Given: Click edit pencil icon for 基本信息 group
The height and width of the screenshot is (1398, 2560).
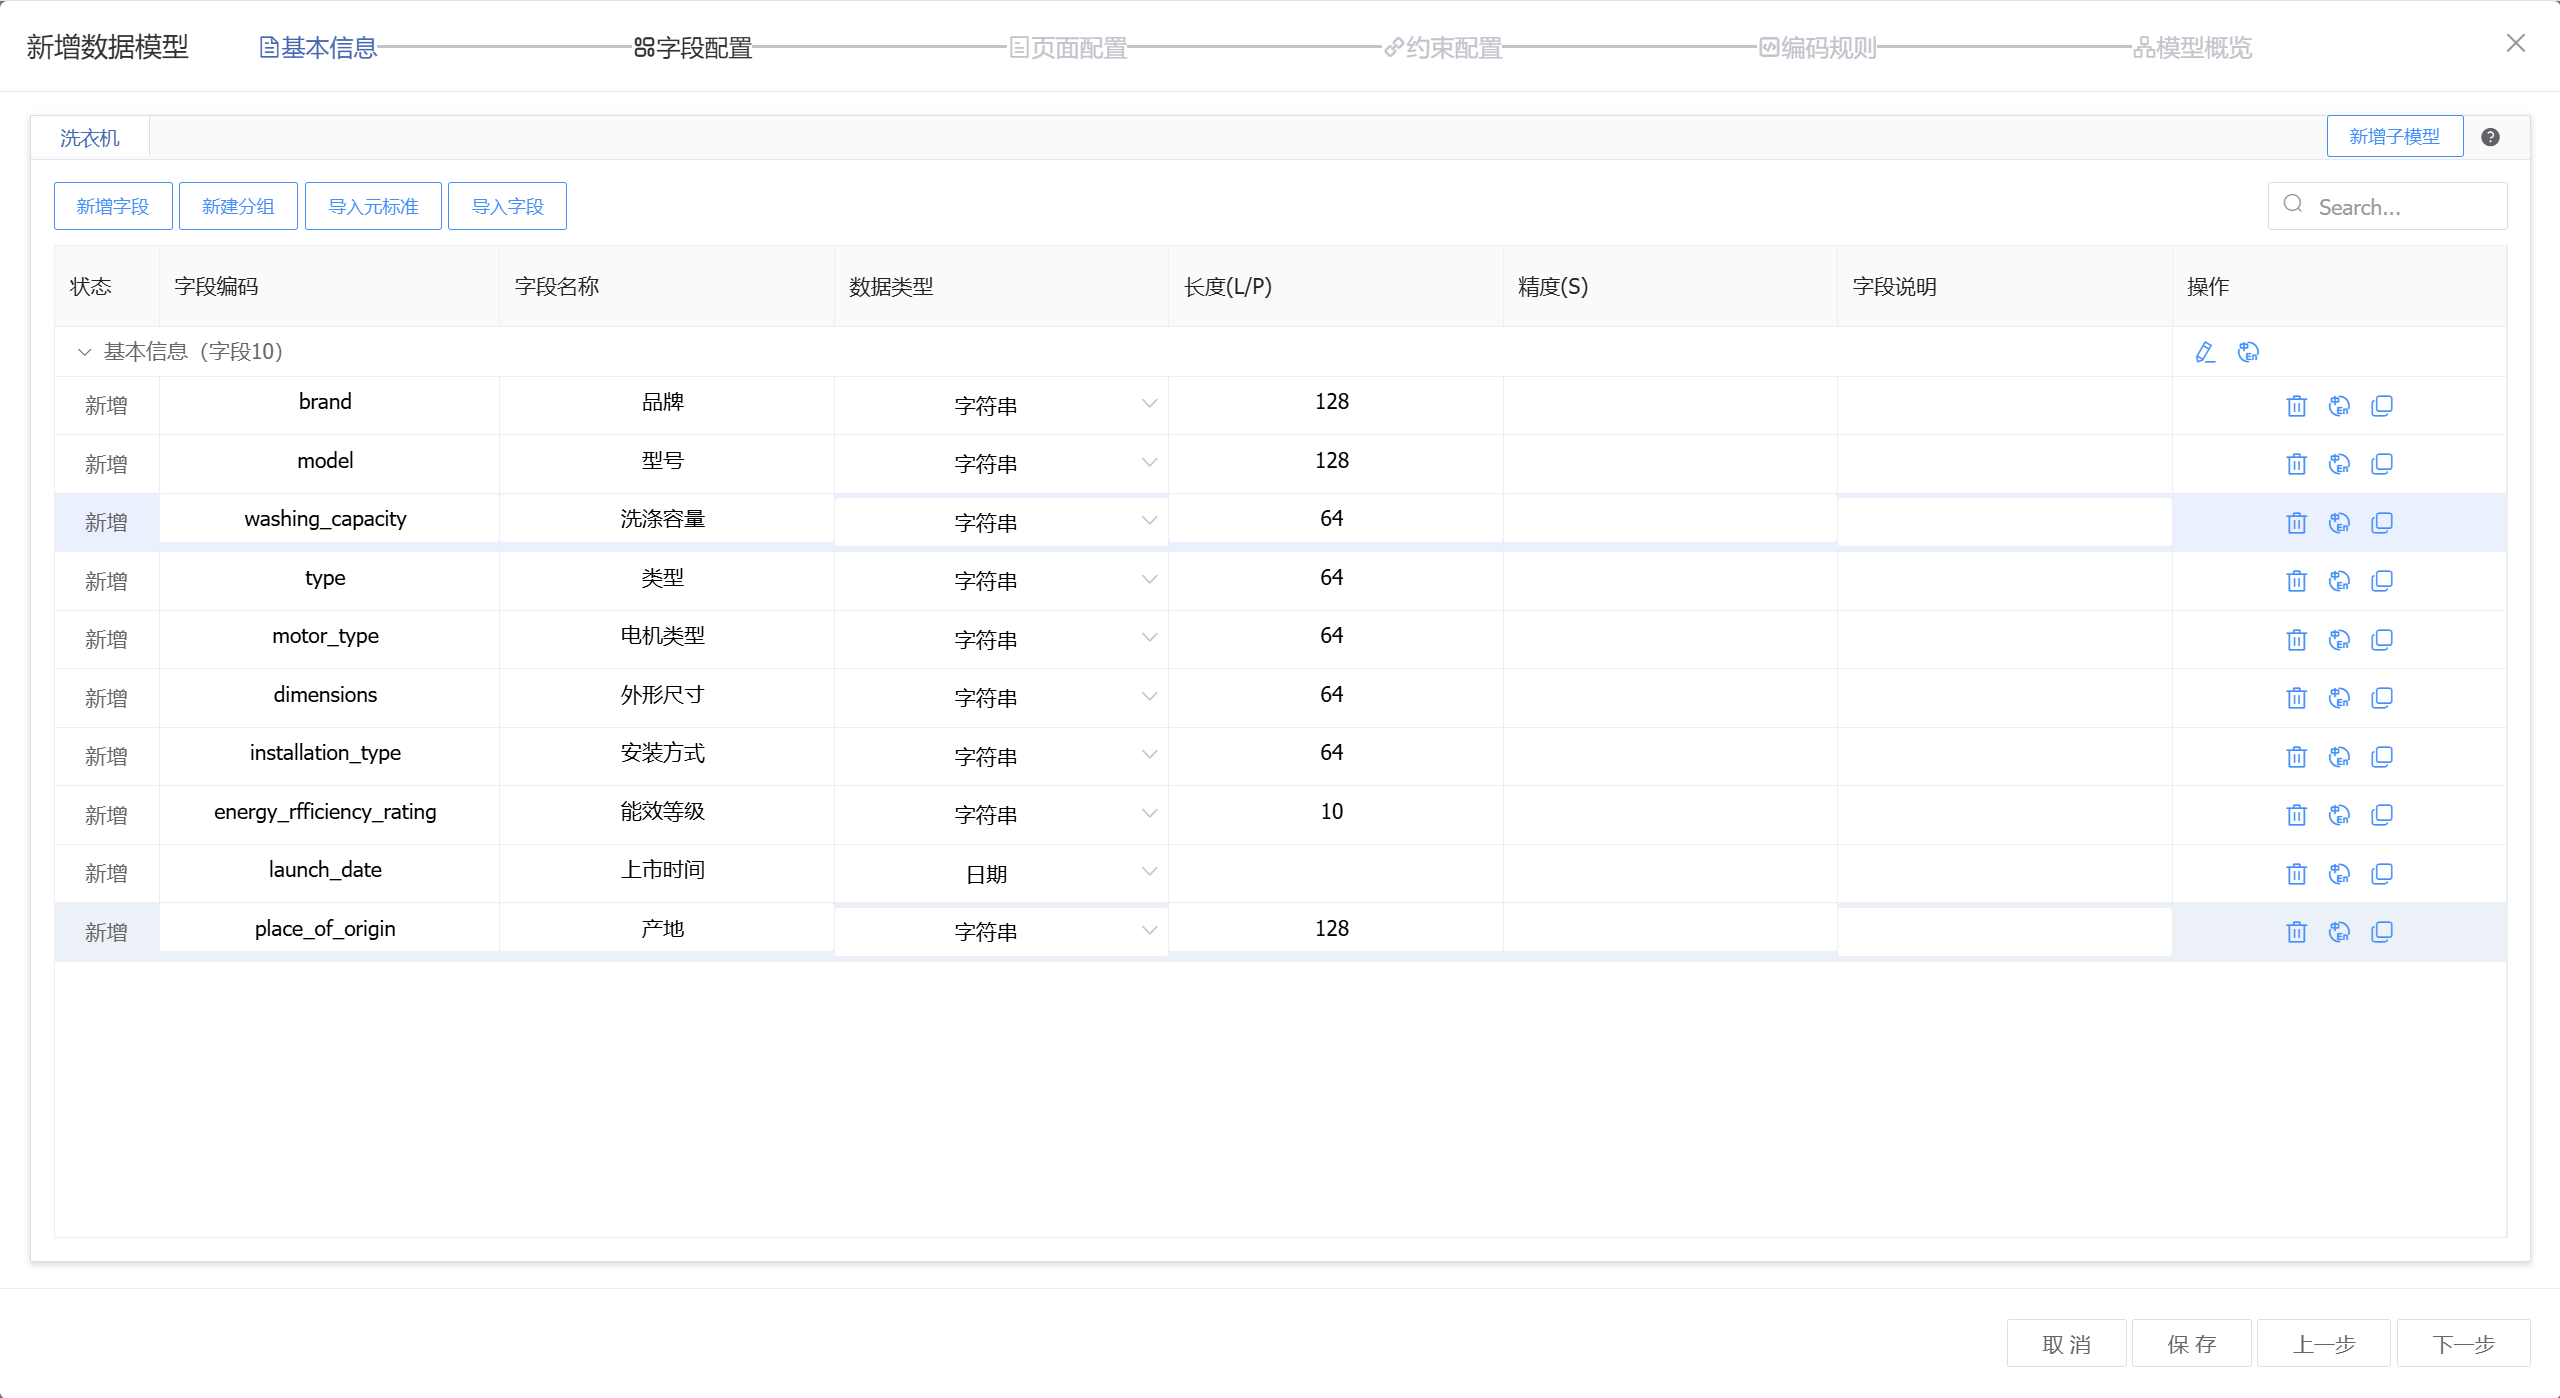Looking at the screenshot, I should 2205,352.
